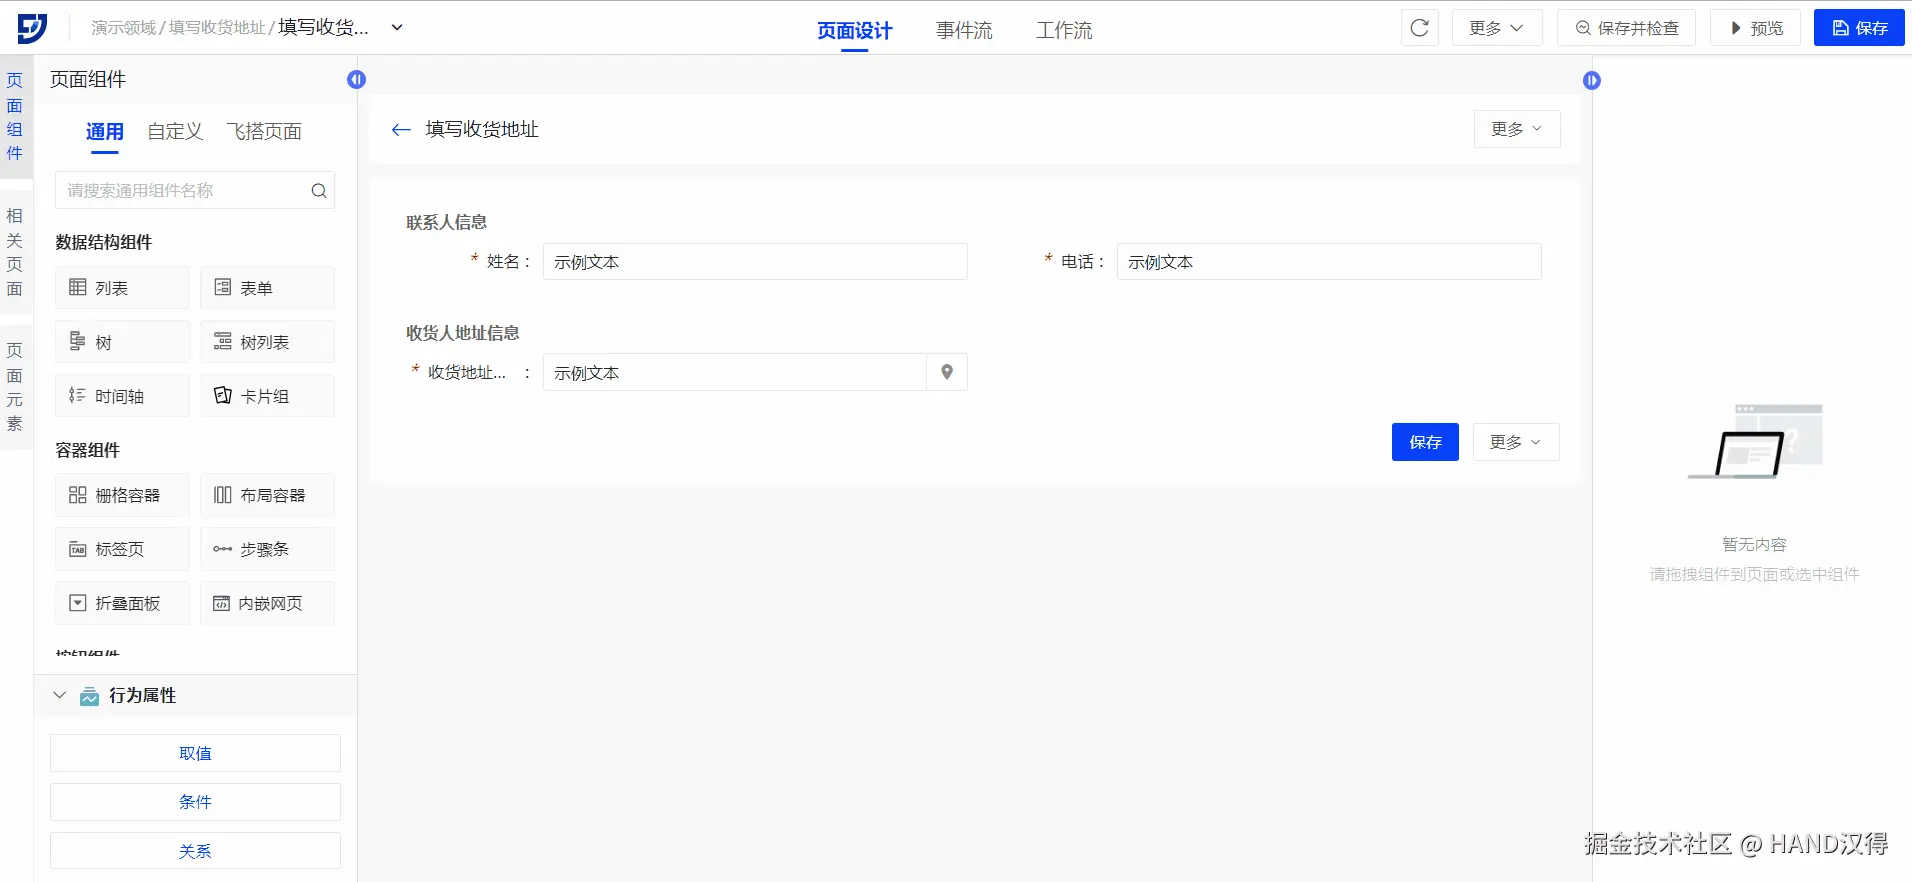Click the 取值 button
Screen dimensions: 1912x882
195,753
